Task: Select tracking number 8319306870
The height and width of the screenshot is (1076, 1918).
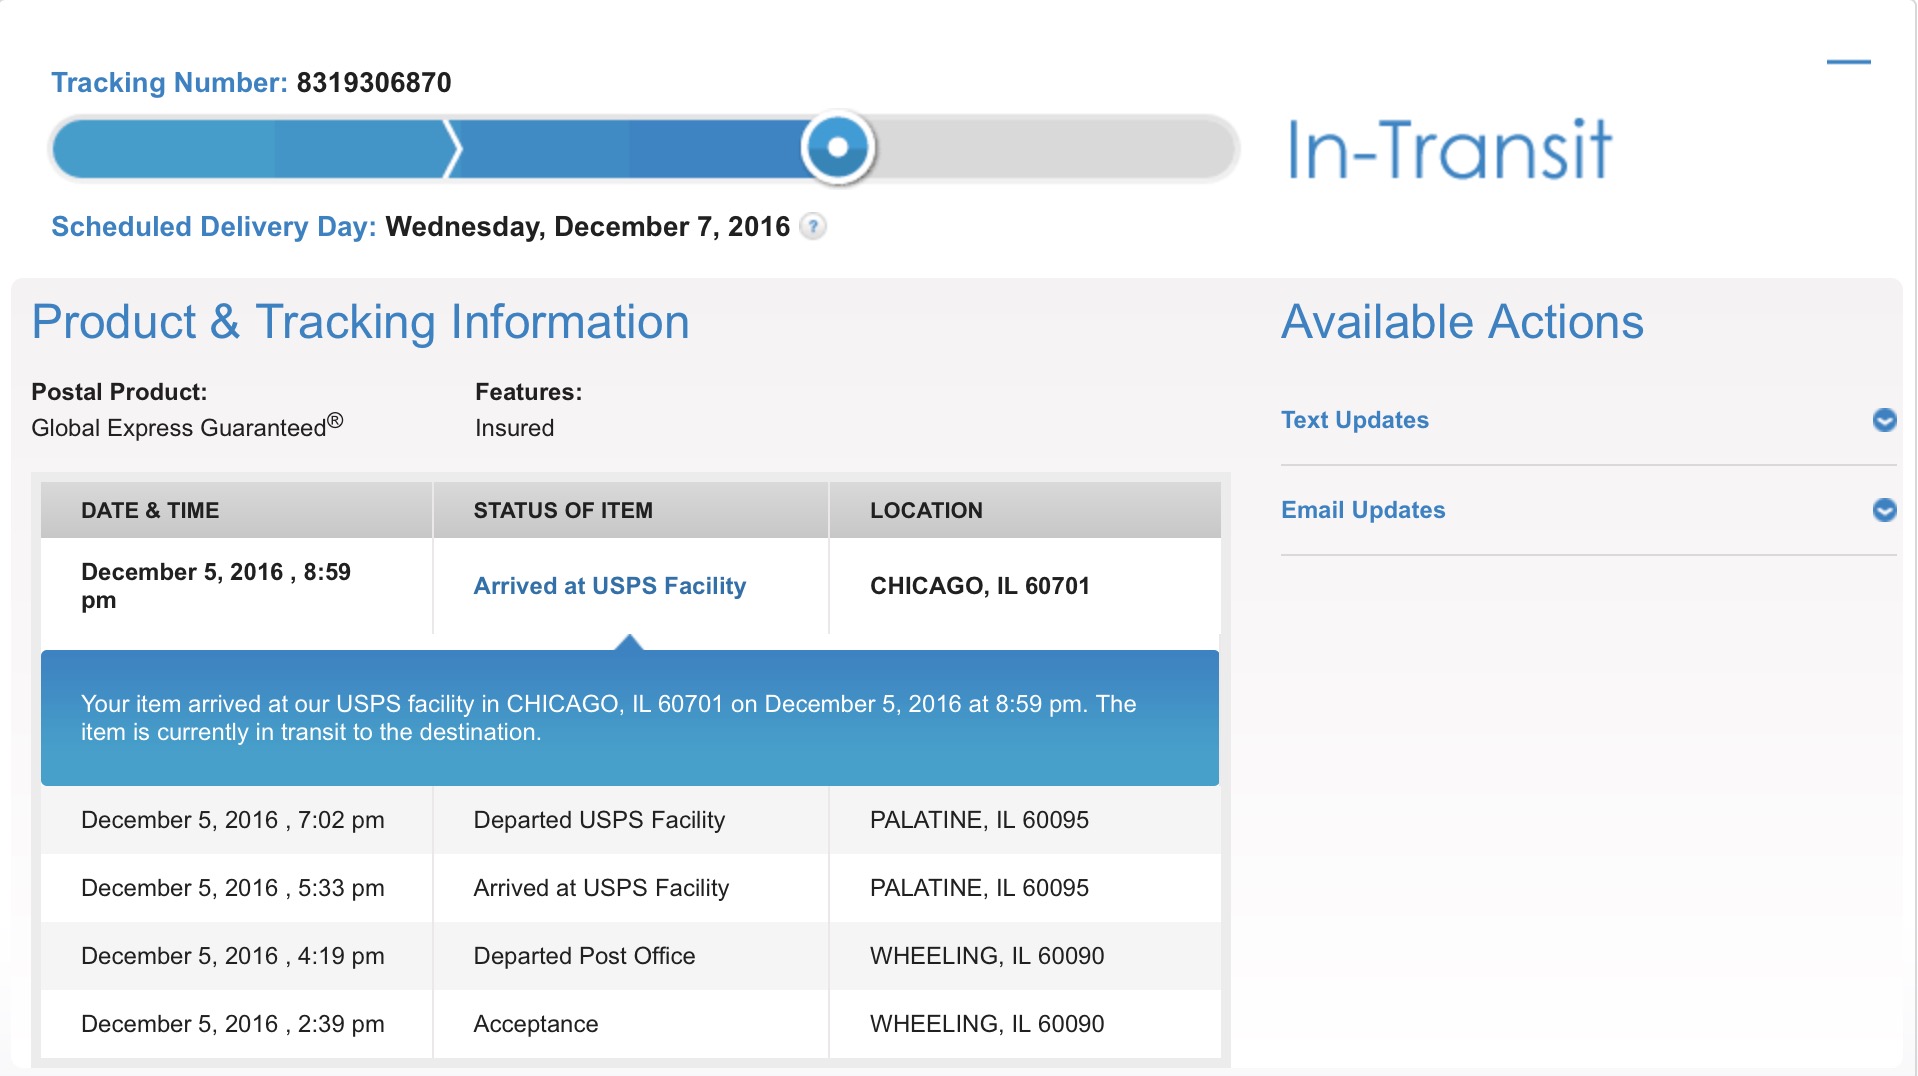Action: 374,83
